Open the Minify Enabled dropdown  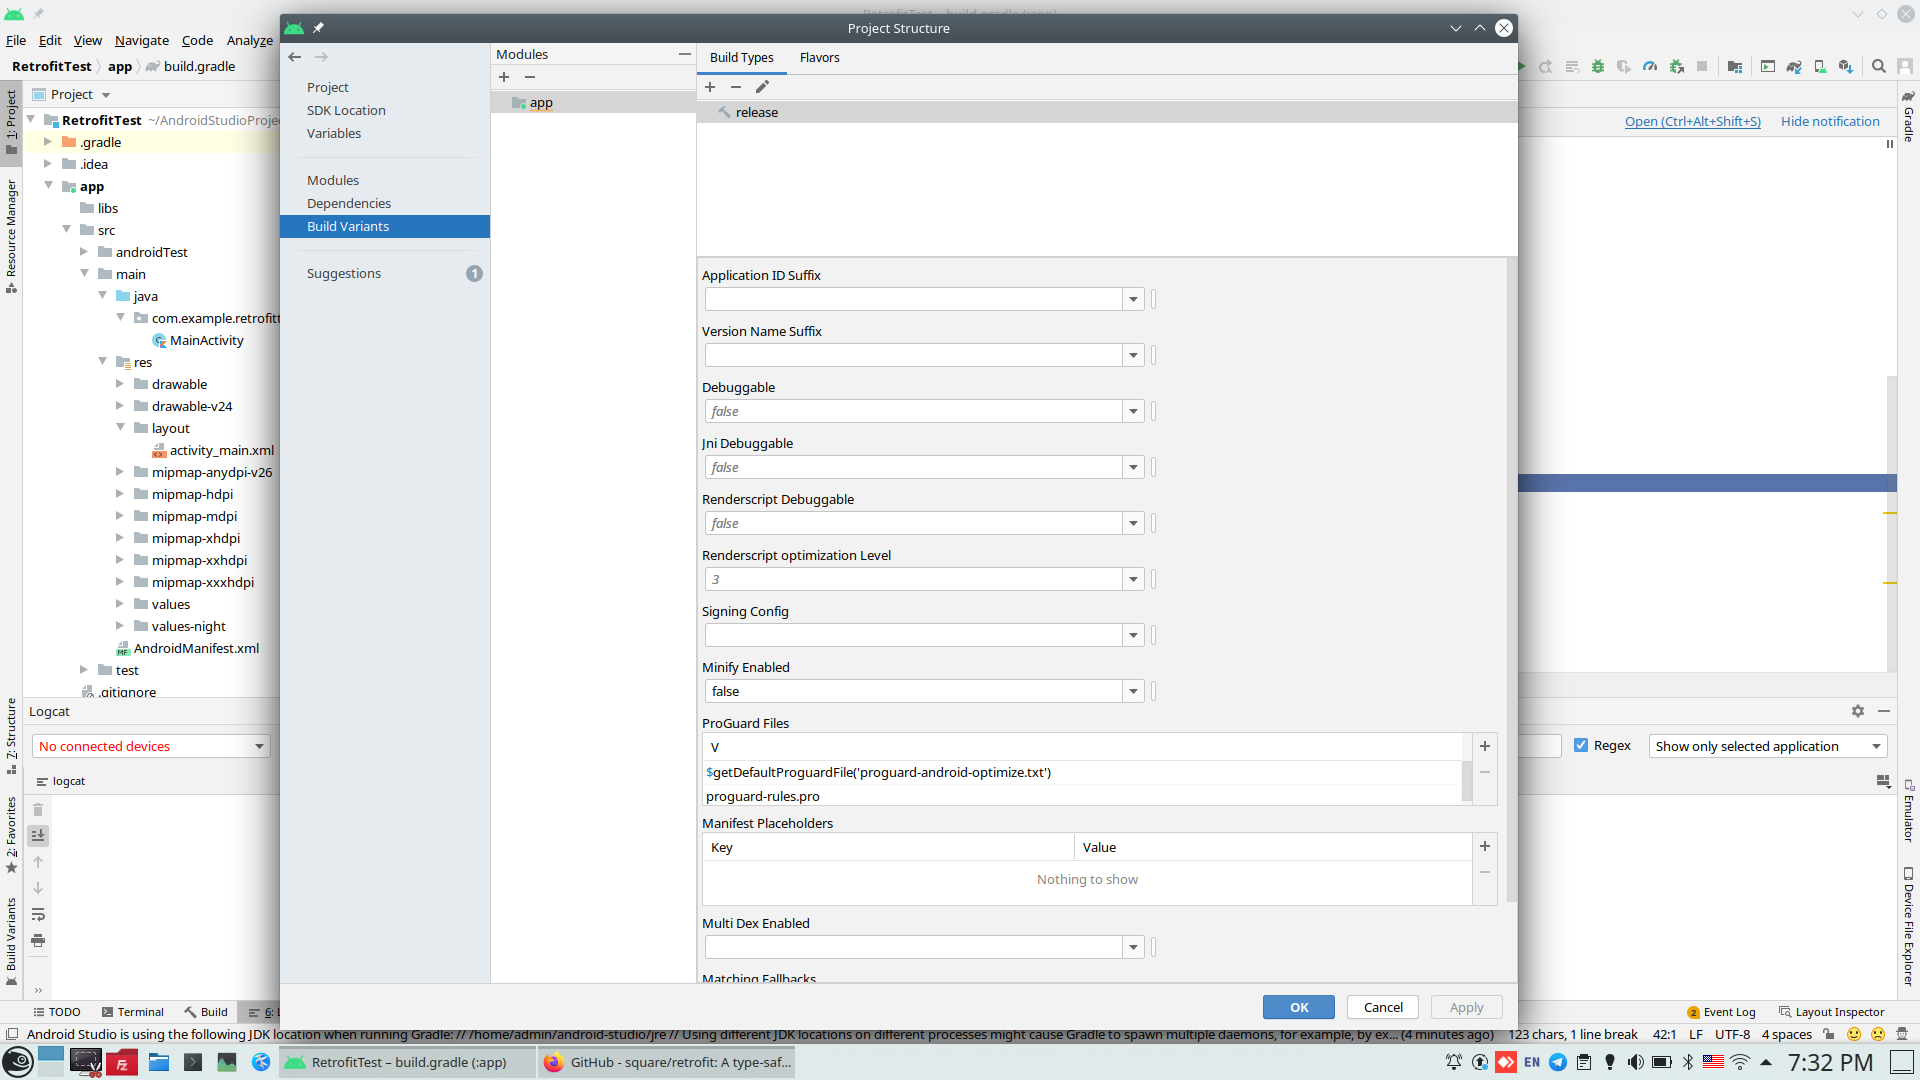(x=1132, y=691)
